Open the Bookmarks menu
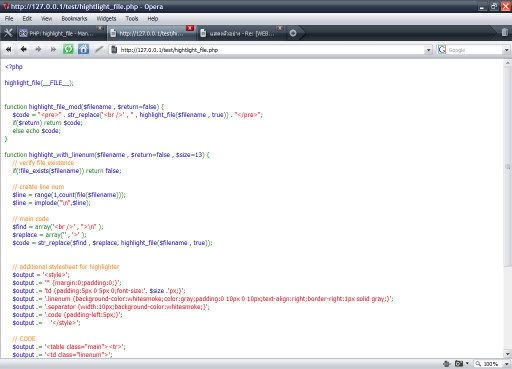This screenshot has height=369, width=512. [x=74, y=19]
